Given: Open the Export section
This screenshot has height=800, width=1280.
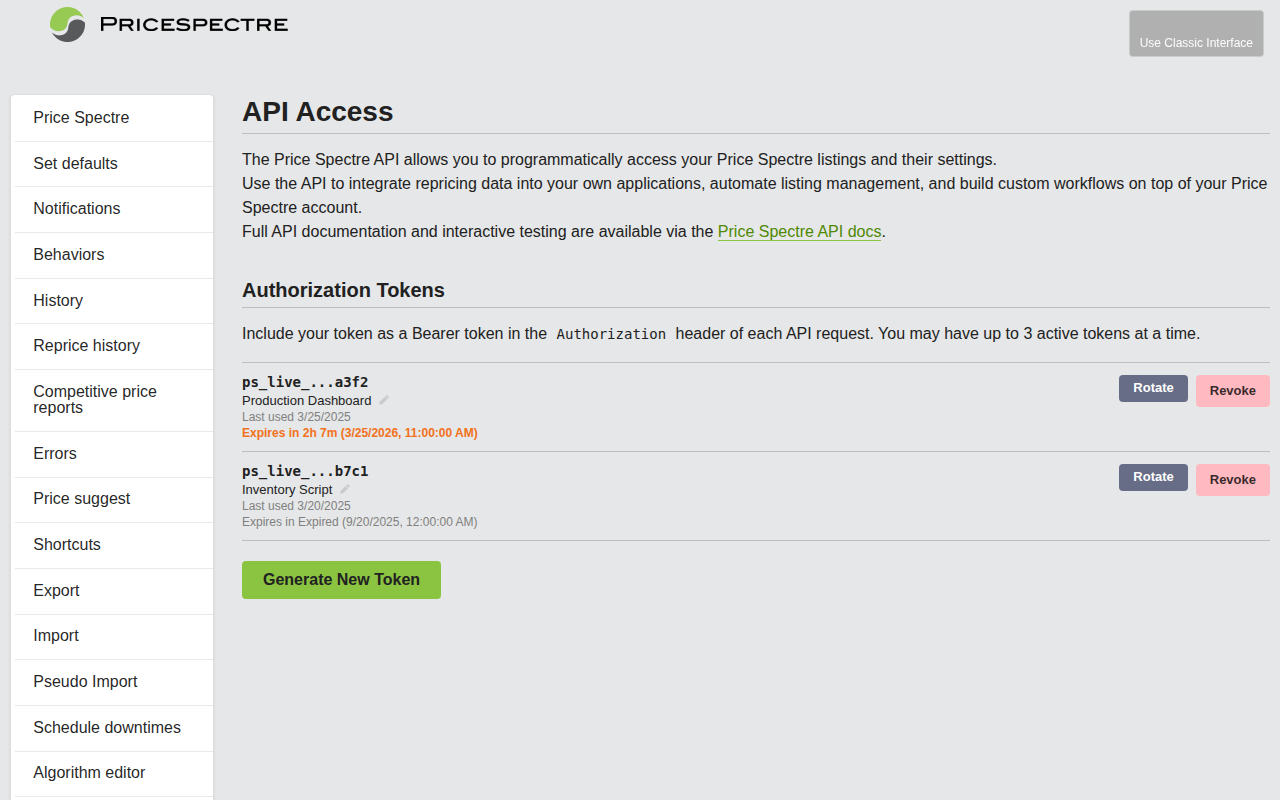Looking at the screenshot, I should click(56, 590).
